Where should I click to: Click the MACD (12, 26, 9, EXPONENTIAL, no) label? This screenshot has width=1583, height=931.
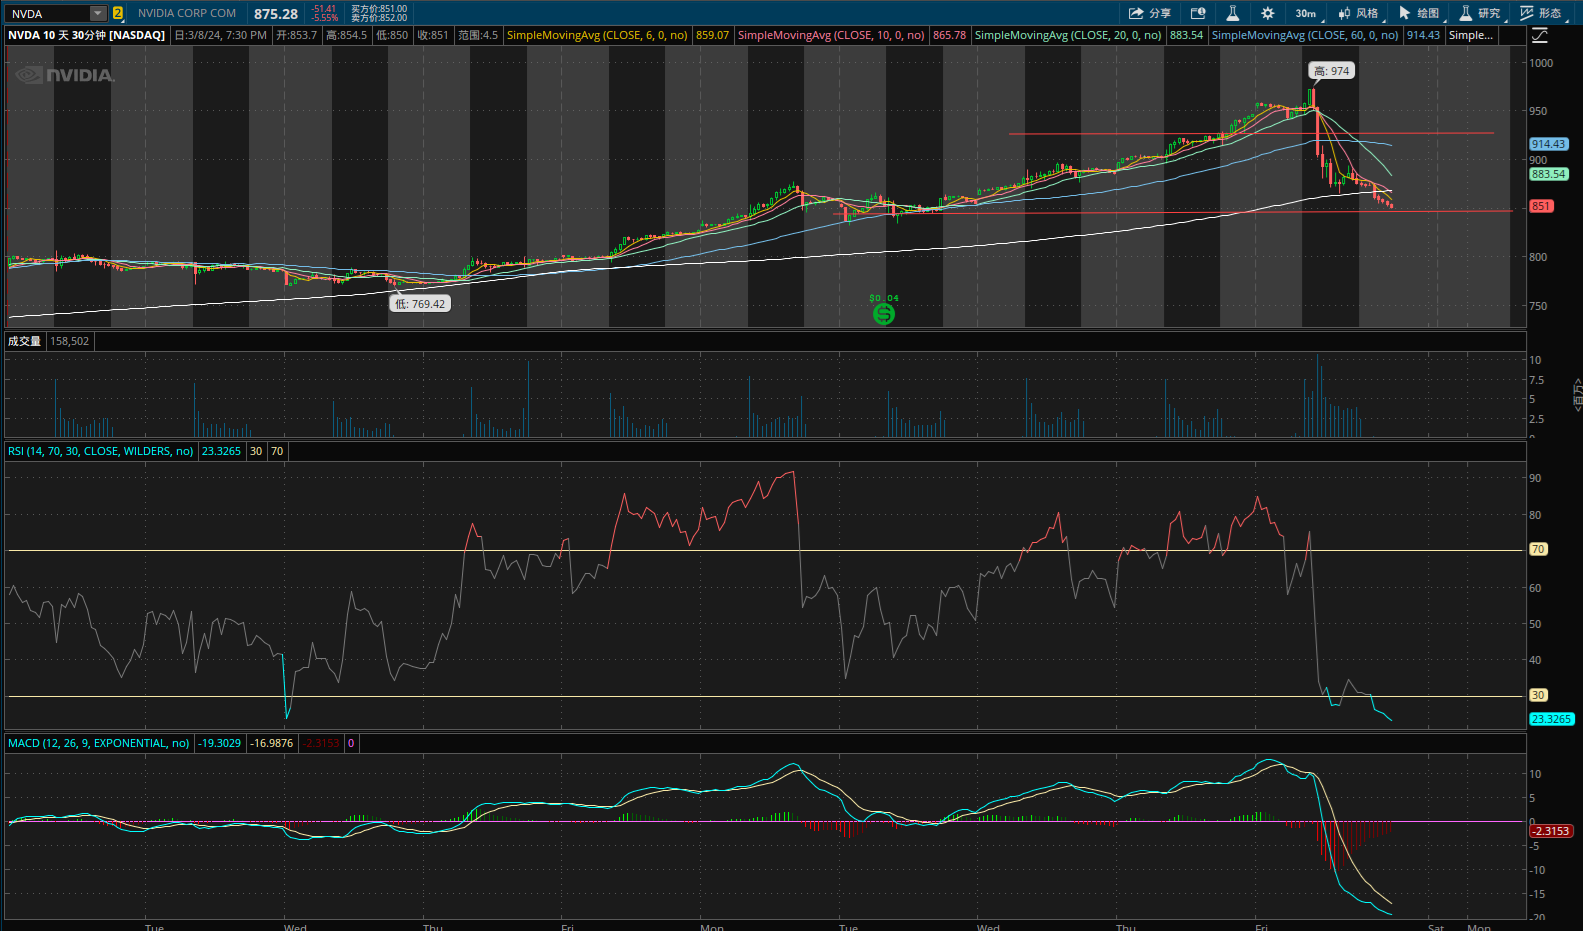(99, 743)
